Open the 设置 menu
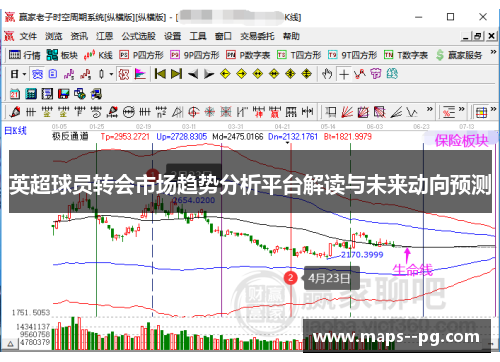The height and width of the screenshot is (362, 500). pyautogui.click(x=172, y=36)
